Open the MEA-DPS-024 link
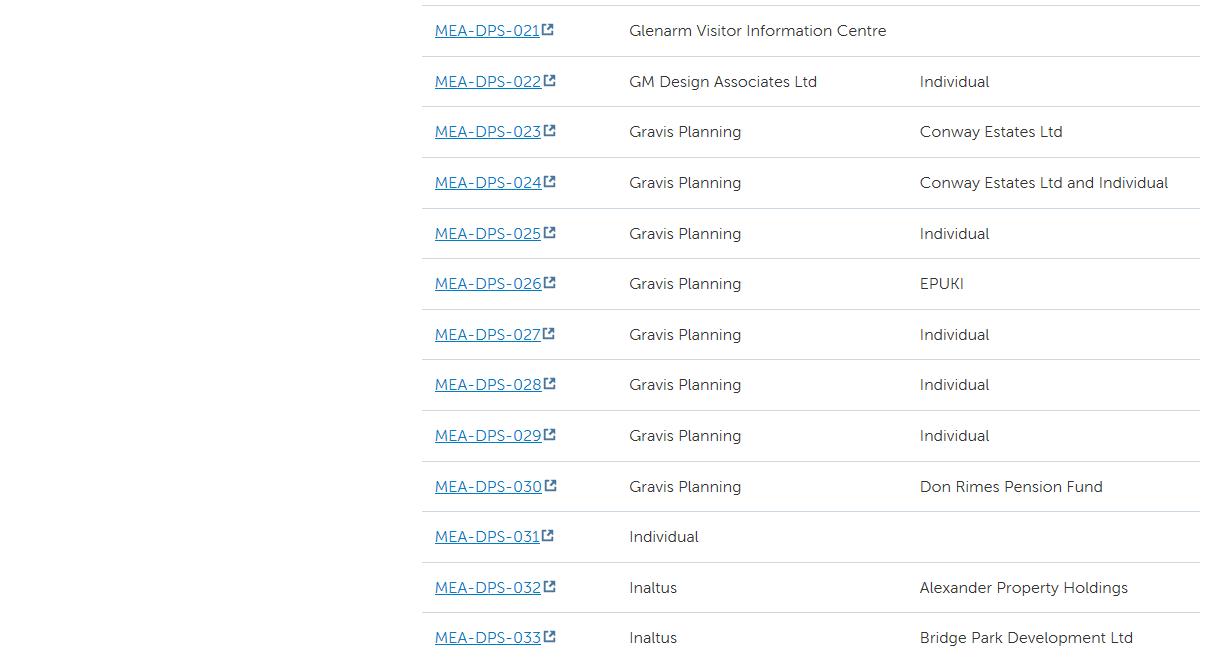 [x=488, y=183]
